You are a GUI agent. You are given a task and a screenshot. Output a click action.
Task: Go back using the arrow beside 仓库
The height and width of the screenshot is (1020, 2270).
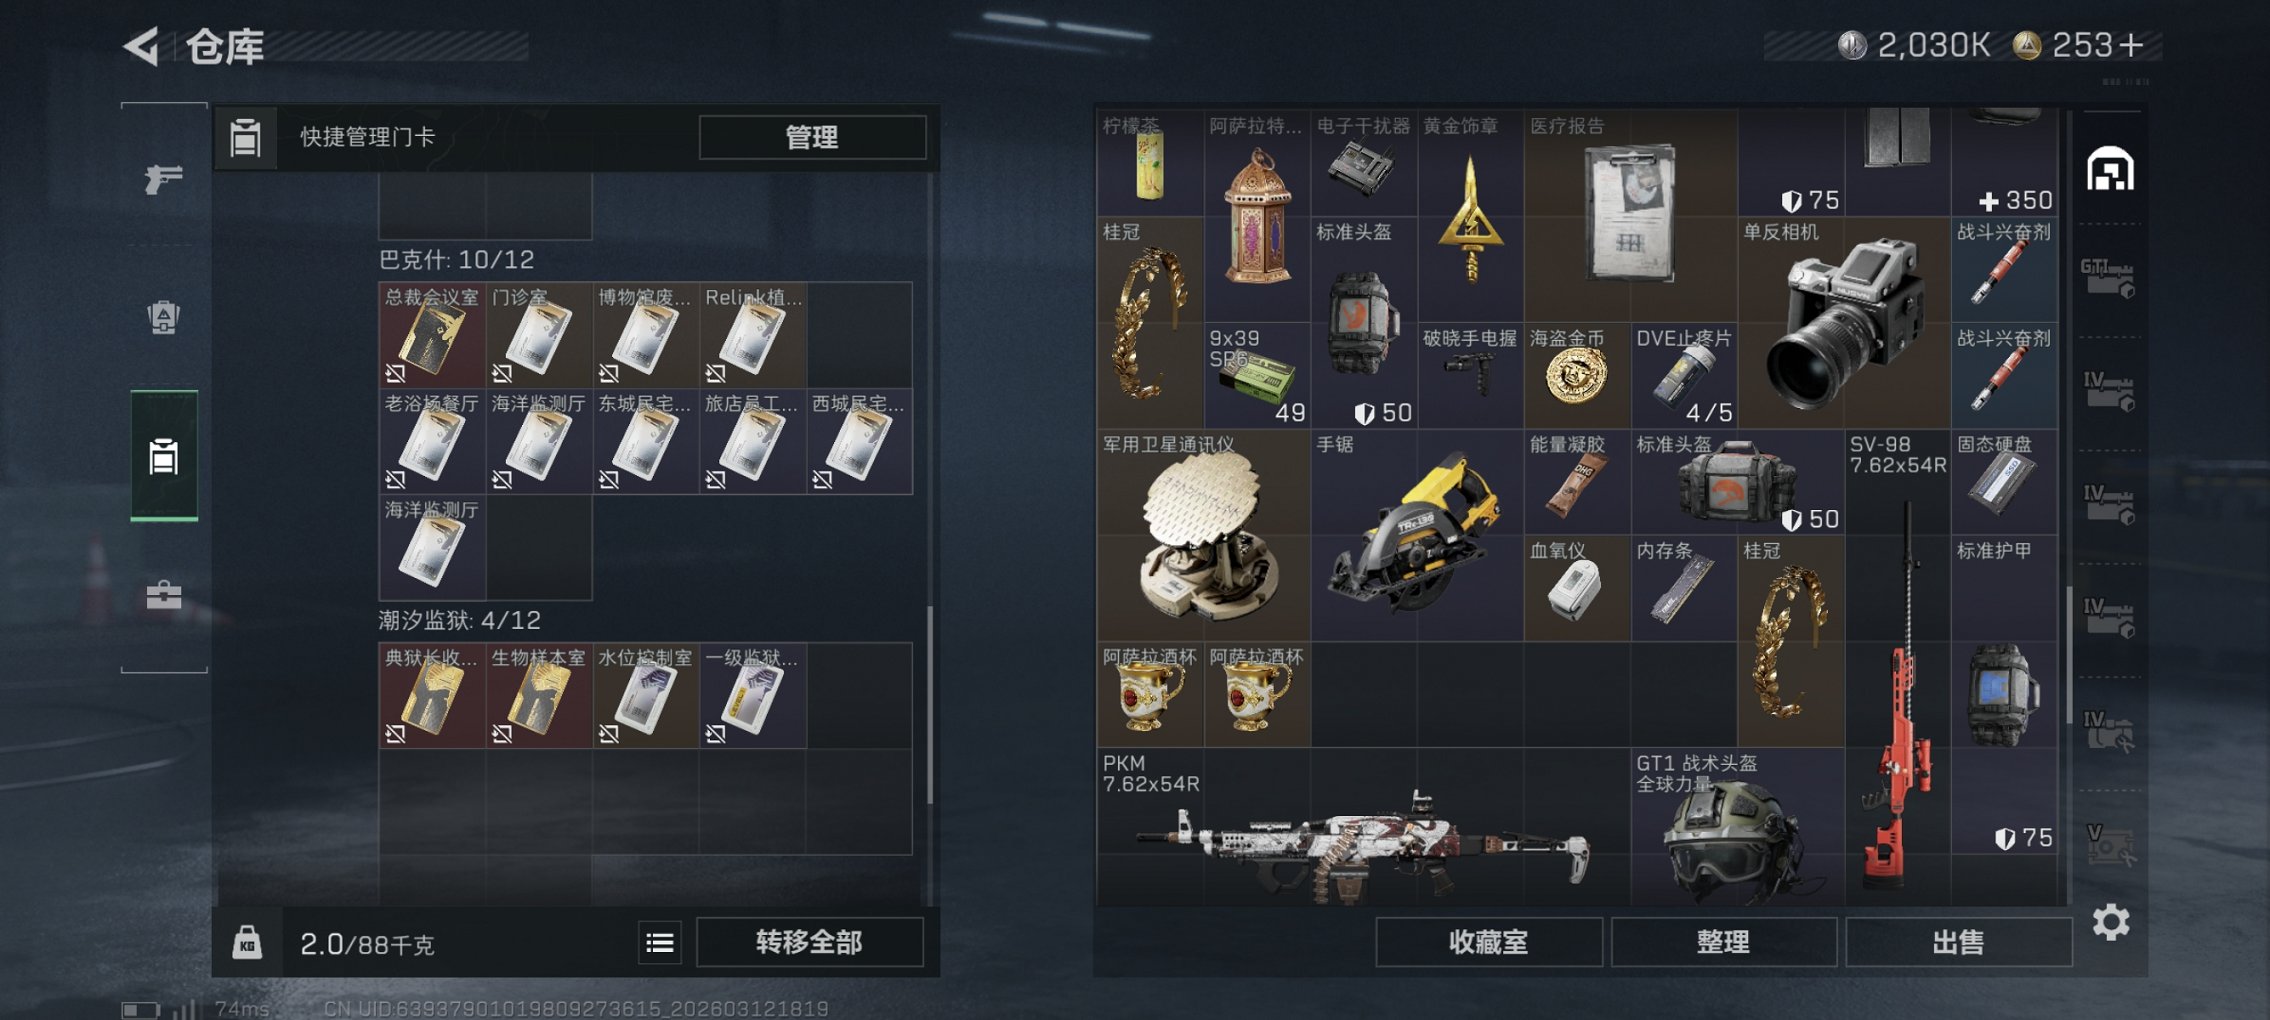click(x=141, y=46)
